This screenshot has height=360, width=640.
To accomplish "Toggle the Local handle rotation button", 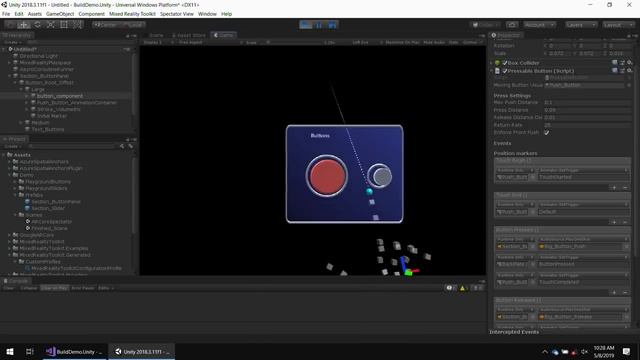I will pyautogui.click(x=133, y=25).
